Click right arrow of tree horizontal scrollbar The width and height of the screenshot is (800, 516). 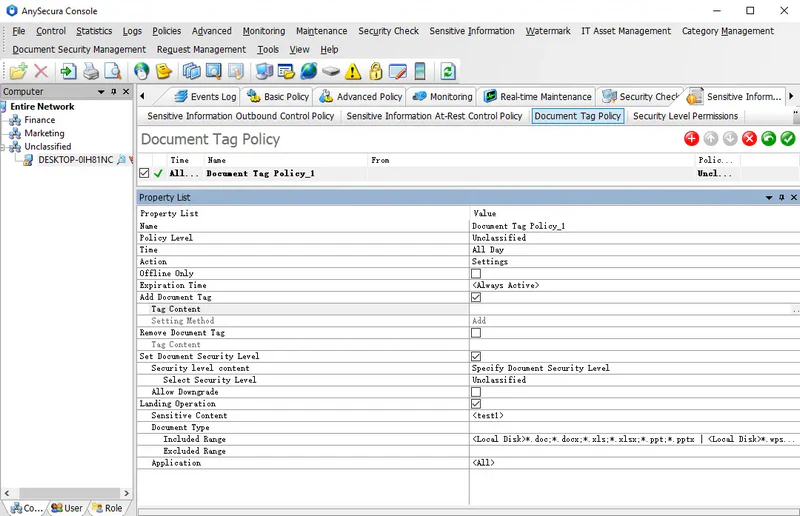point(127,493)
